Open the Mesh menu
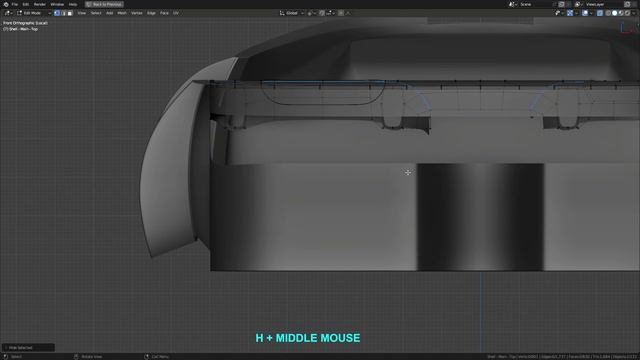The image size is (640, 360). 122,13
